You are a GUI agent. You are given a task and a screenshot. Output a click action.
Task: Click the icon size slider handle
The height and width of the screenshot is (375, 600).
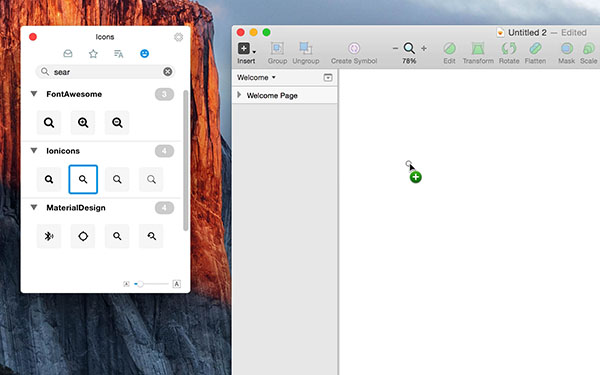[140, 284]
